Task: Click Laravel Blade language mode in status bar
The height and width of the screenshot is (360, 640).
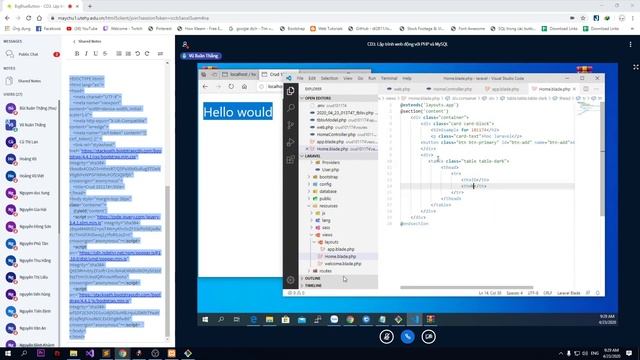Action: (x=569, y=293)
